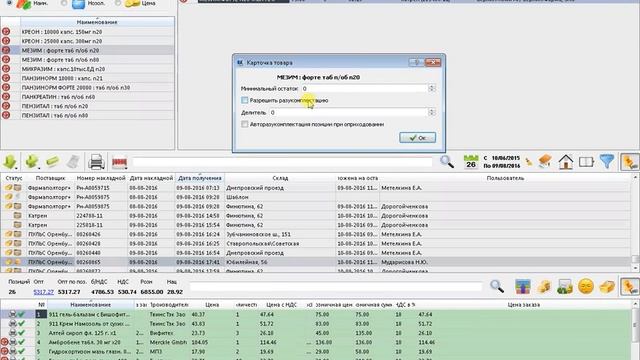Select ПАНЗИНОРМ ФОРТЕ 20000 row
This screenshot has width=640, height=360.
(88, 87)
